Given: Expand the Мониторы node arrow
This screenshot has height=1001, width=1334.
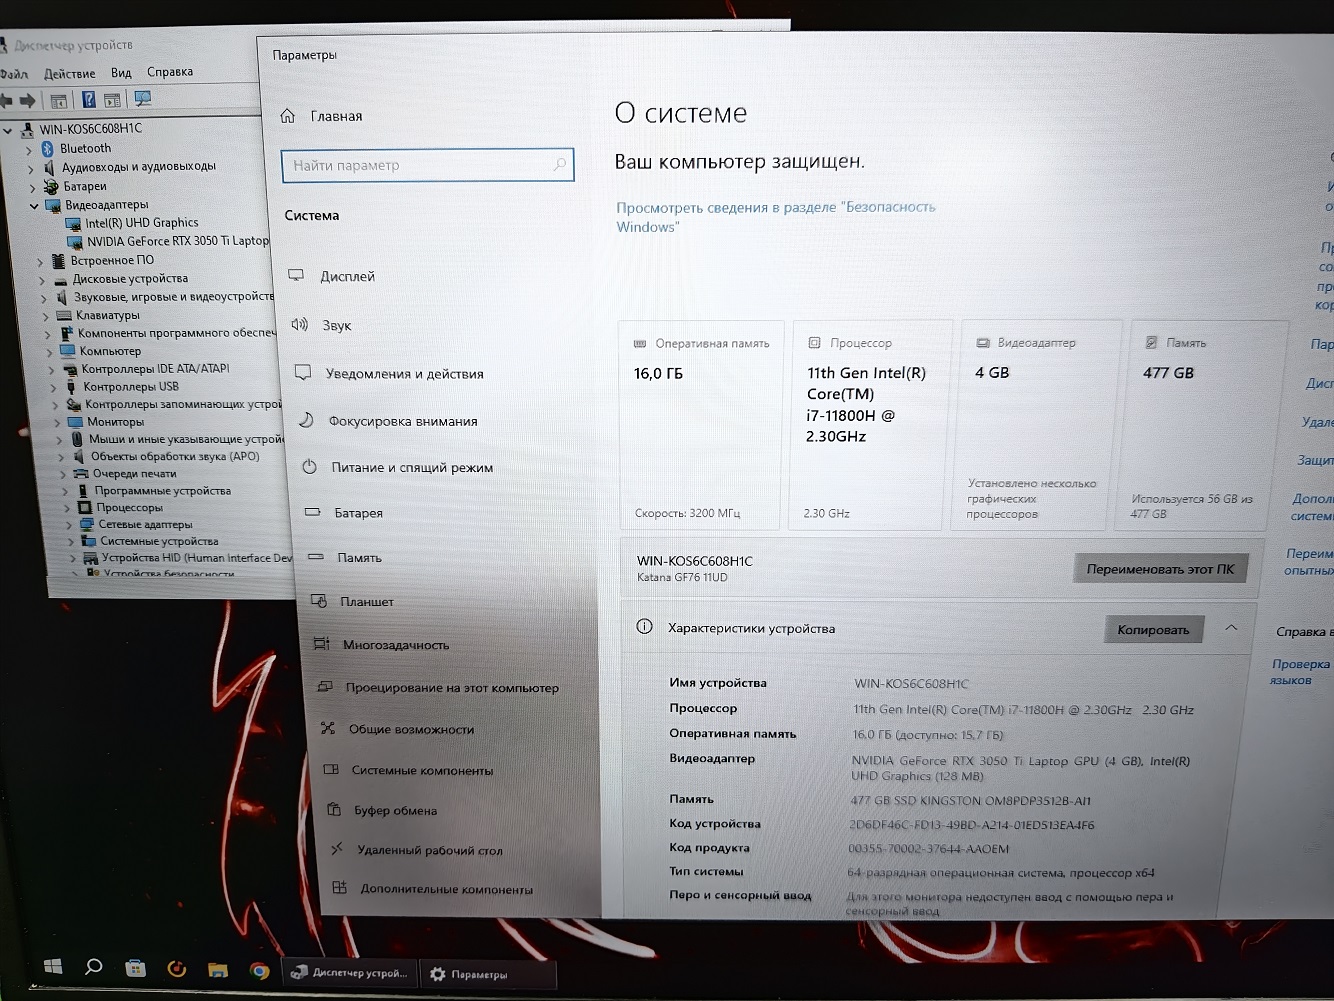Looking at the screenshot, I should point(57,423).
